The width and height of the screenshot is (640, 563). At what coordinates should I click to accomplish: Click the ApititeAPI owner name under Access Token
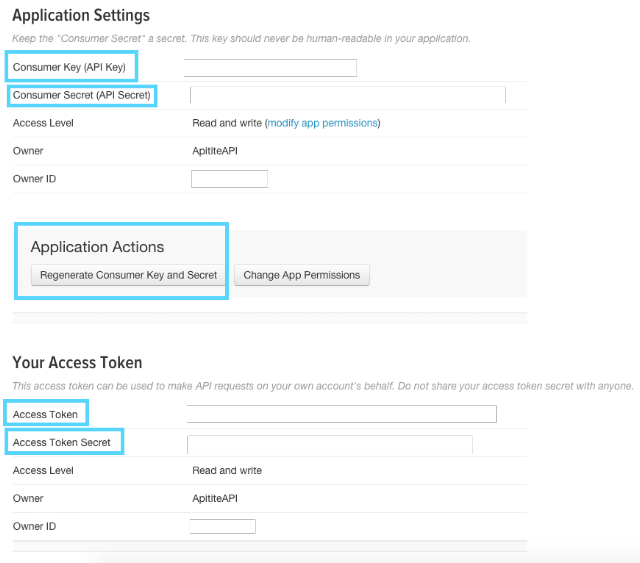coord(215,498)
